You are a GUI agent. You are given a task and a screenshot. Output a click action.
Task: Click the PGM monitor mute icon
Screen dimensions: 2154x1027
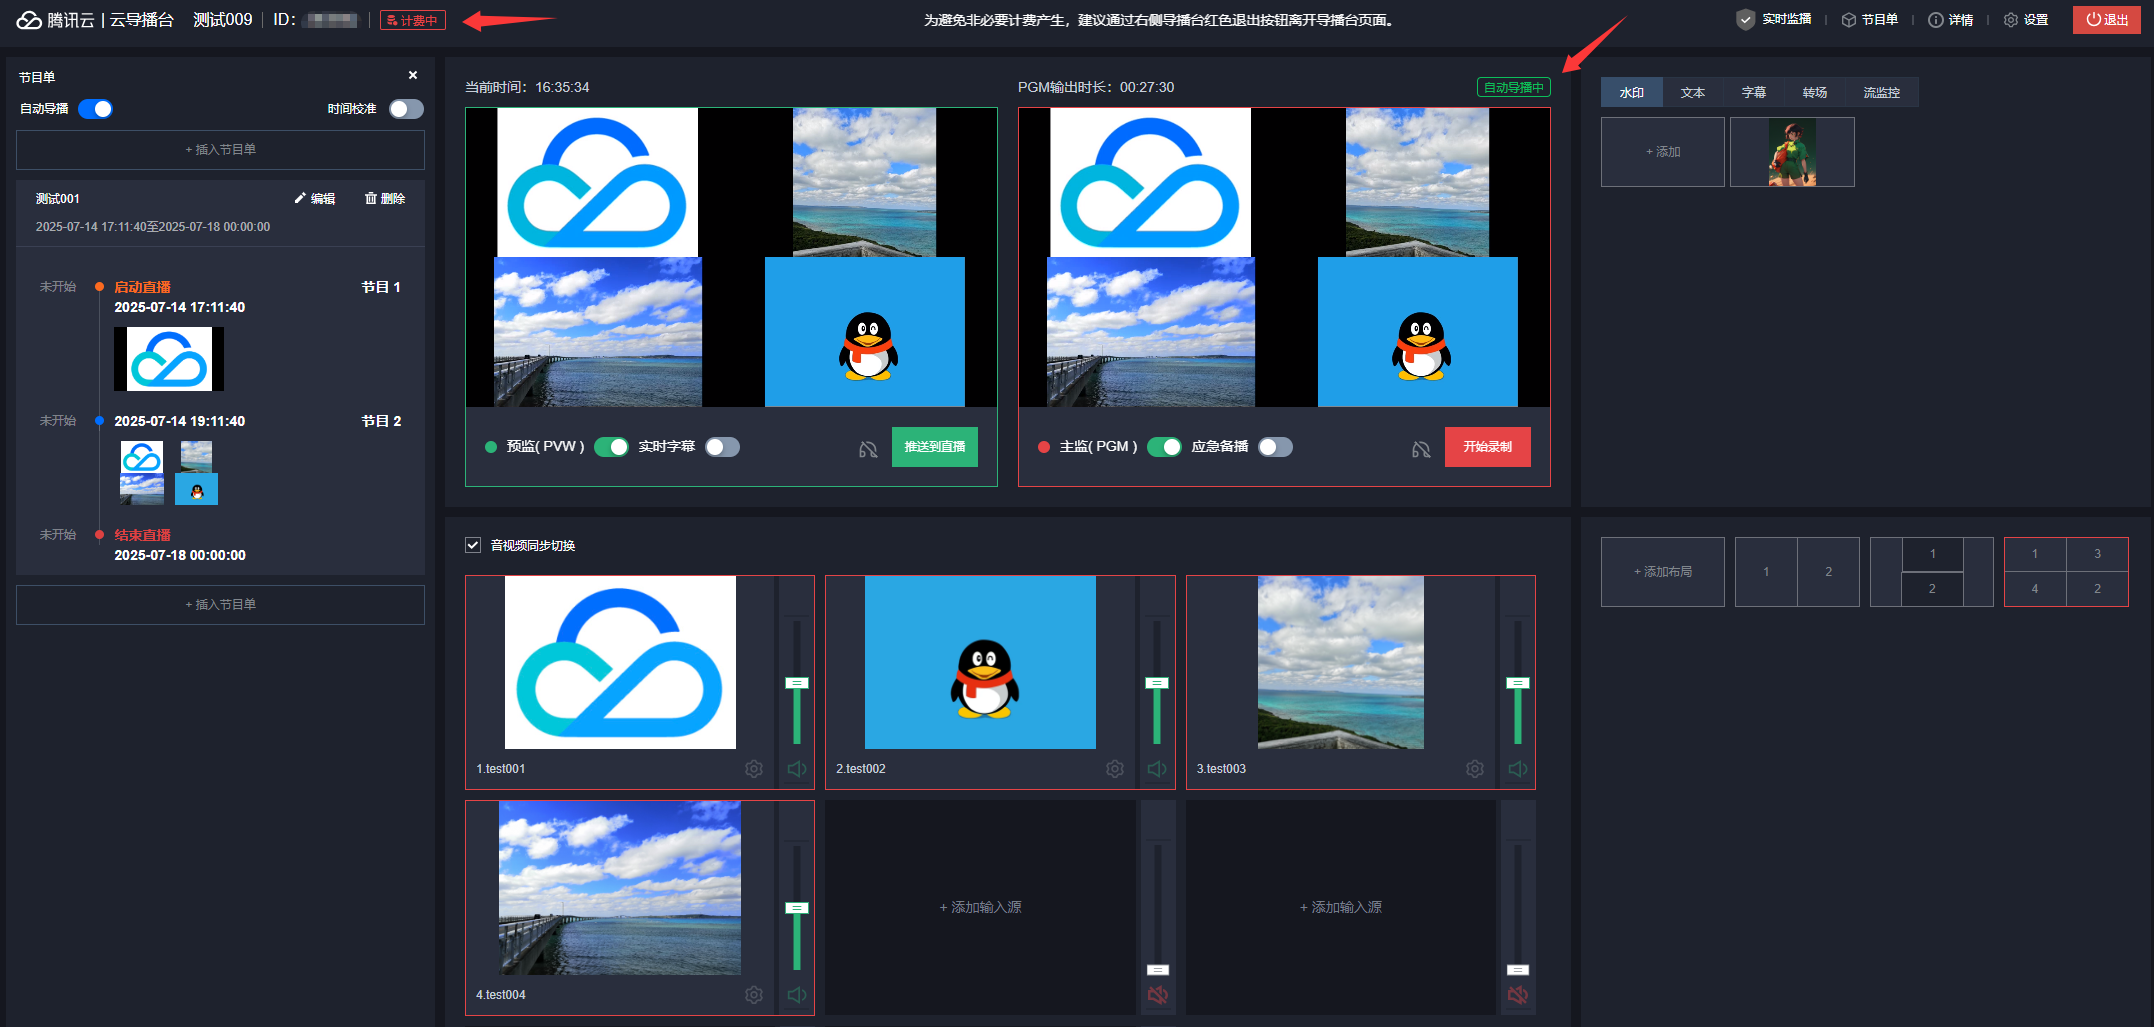1421,450
